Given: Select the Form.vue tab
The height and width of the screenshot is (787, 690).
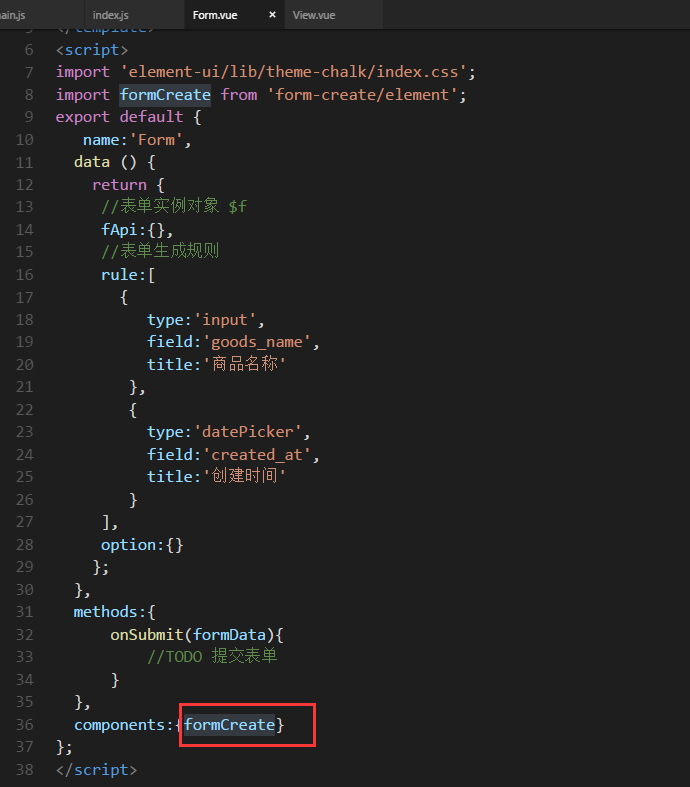Looking at the screenshot, I should click(215, 15).
